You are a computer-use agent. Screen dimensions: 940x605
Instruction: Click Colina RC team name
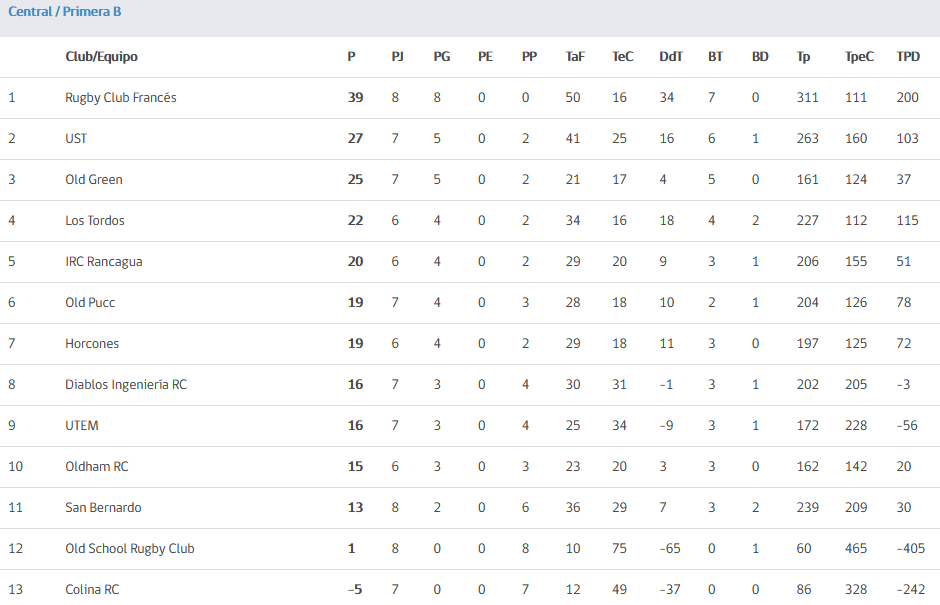point(92,589)
